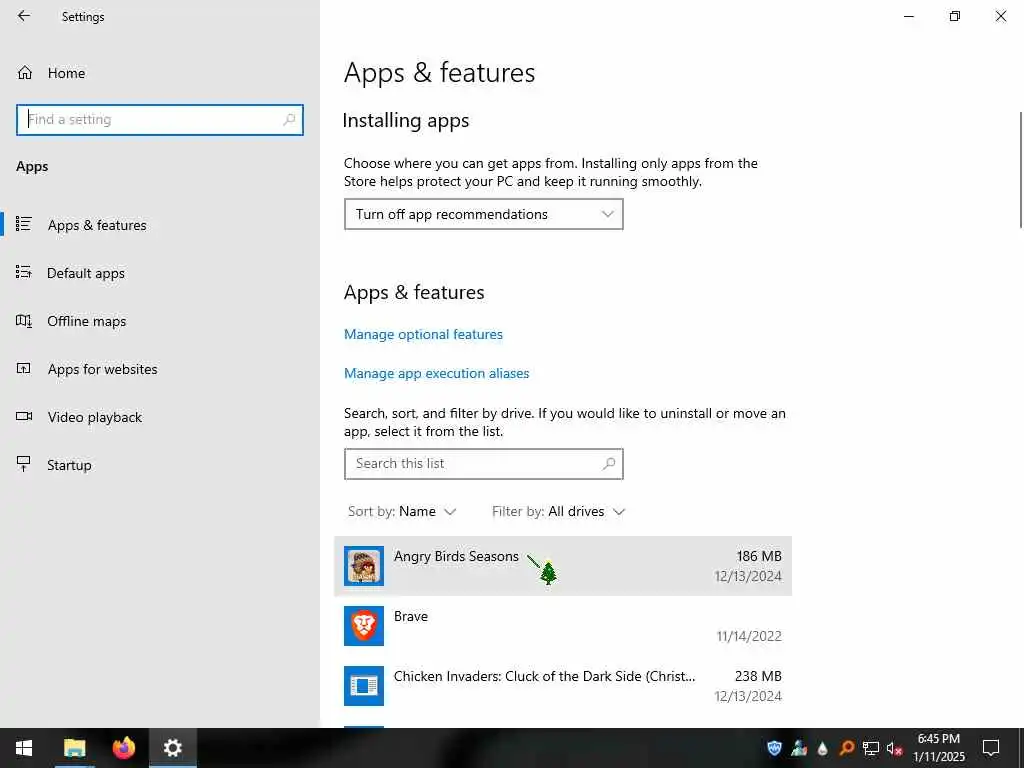The height and width of the screenshot is (768, 1024).
Task: Open Windows Security shield tray icon
Action: (x=775, y=748)
